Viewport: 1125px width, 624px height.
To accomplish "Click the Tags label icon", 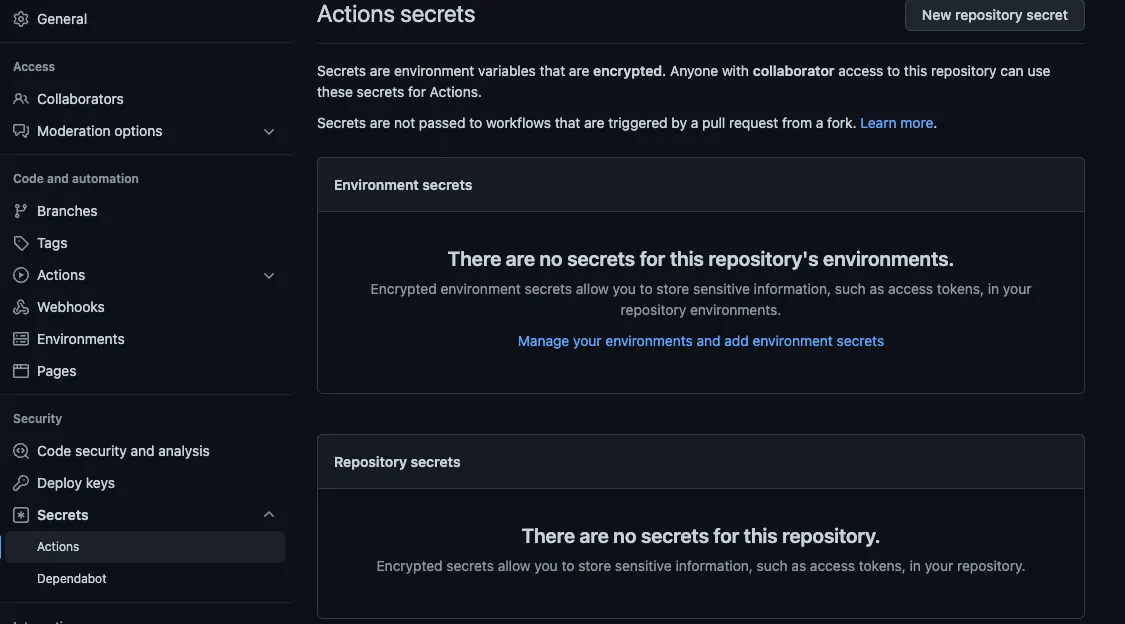I will click(x=21, y=243).
